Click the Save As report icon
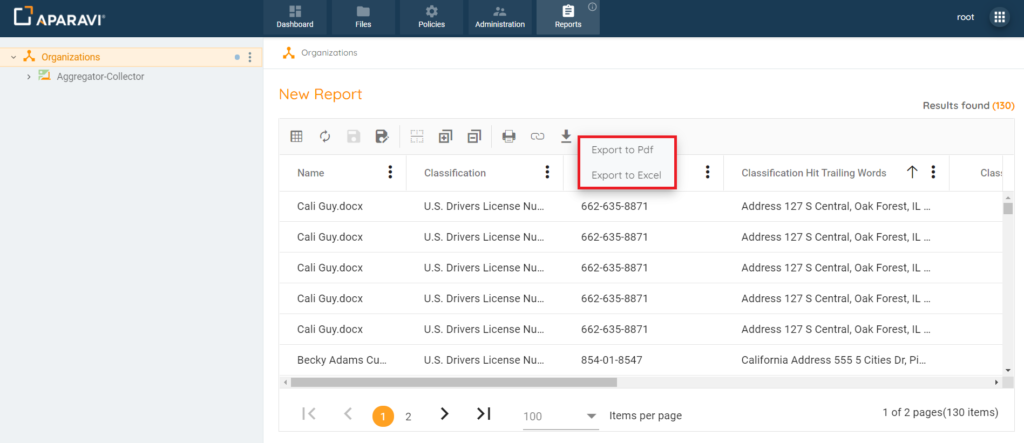This screenshot has width=1024, height=443. (x=382, y=137)
